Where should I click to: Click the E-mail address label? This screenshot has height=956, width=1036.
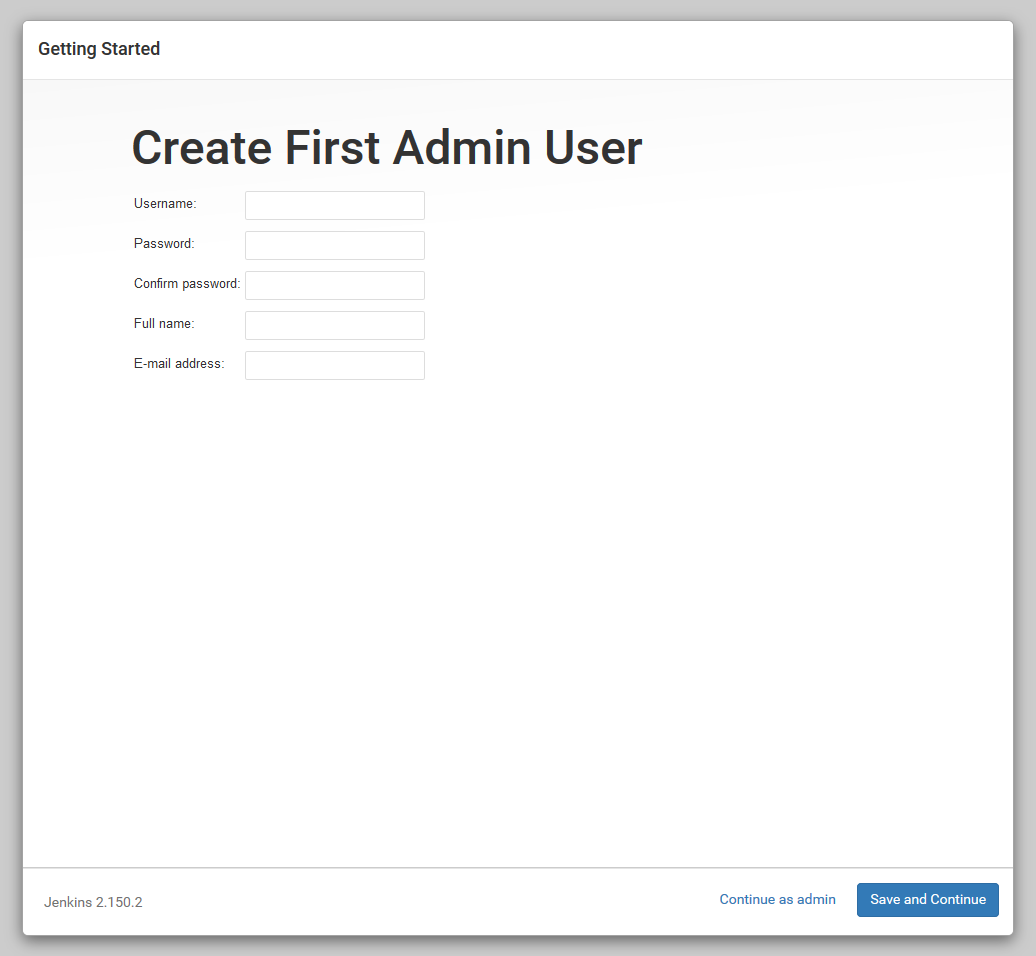(179, 364)
